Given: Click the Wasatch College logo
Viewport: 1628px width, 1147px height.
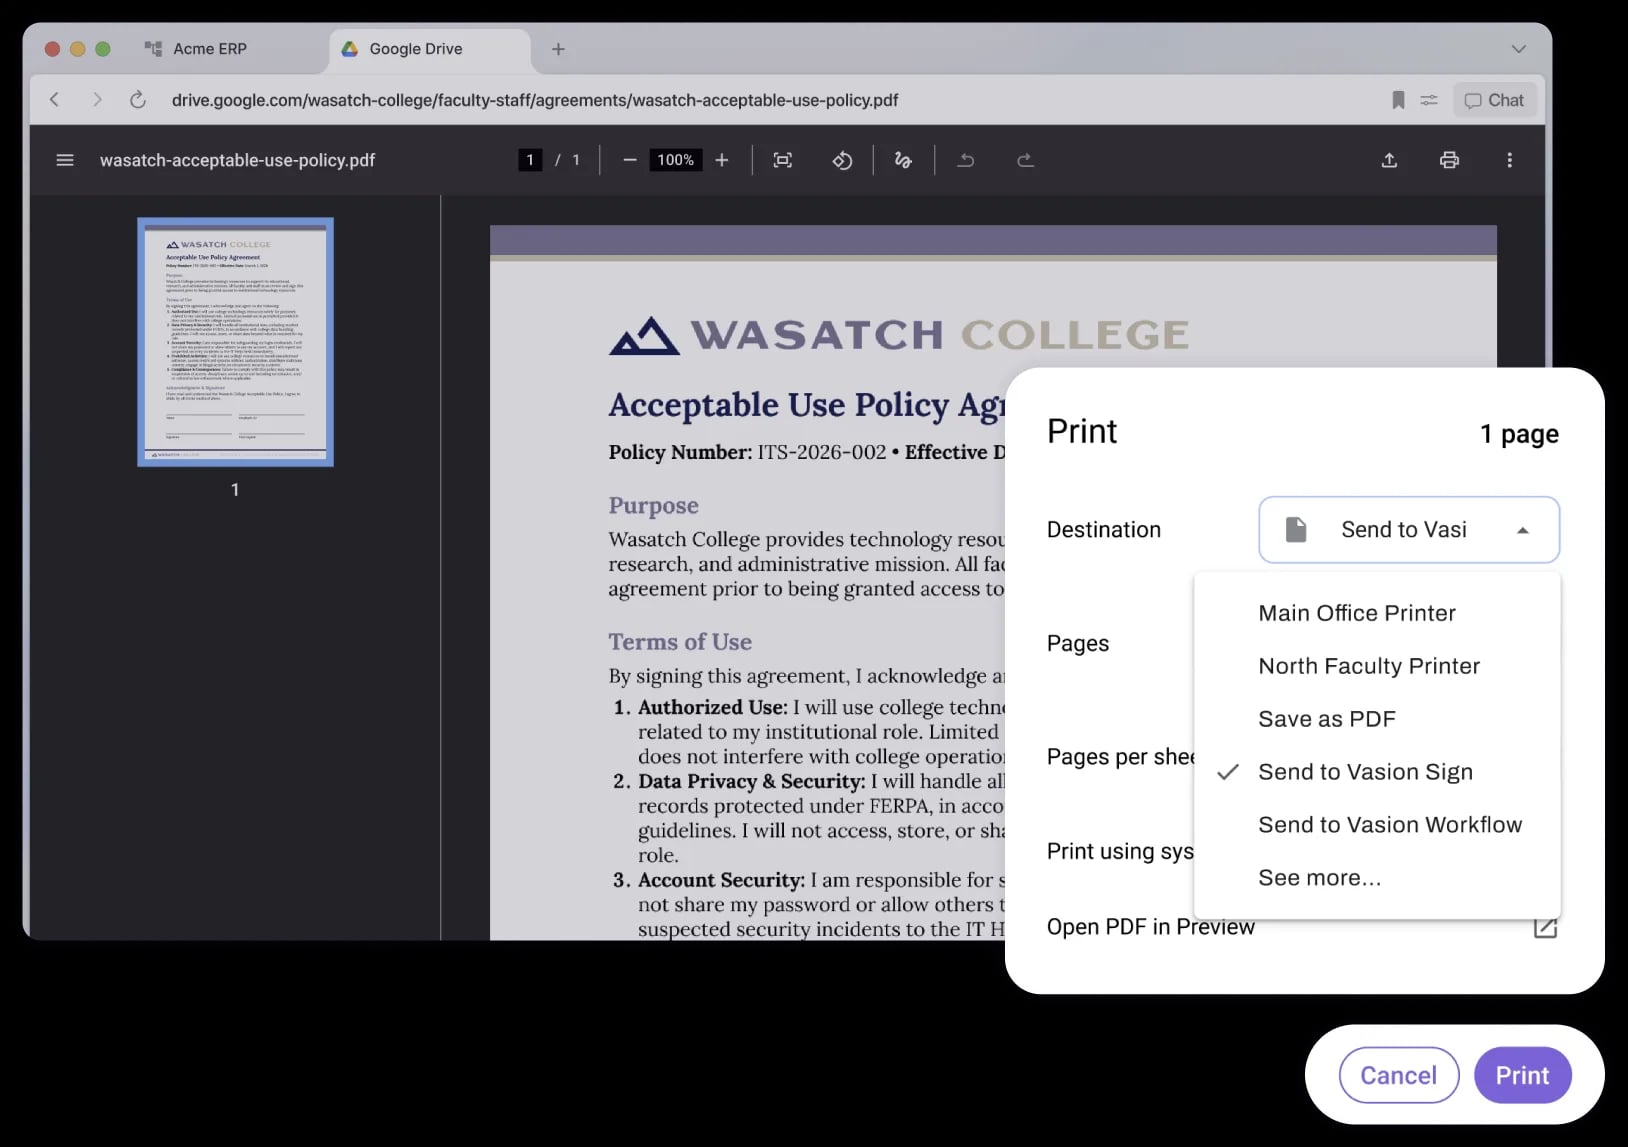Looking at the screenshot, I should [899, 335].
